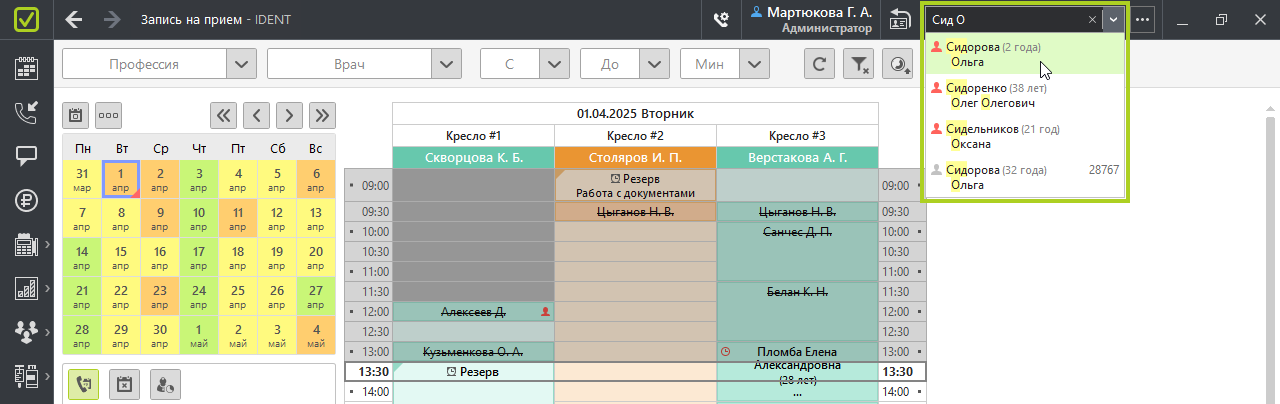Viewport: 1280px width, 404px height.
Task: Select patient Сидорова Ольга (32 года) 28767
Action: [1025, 177]
